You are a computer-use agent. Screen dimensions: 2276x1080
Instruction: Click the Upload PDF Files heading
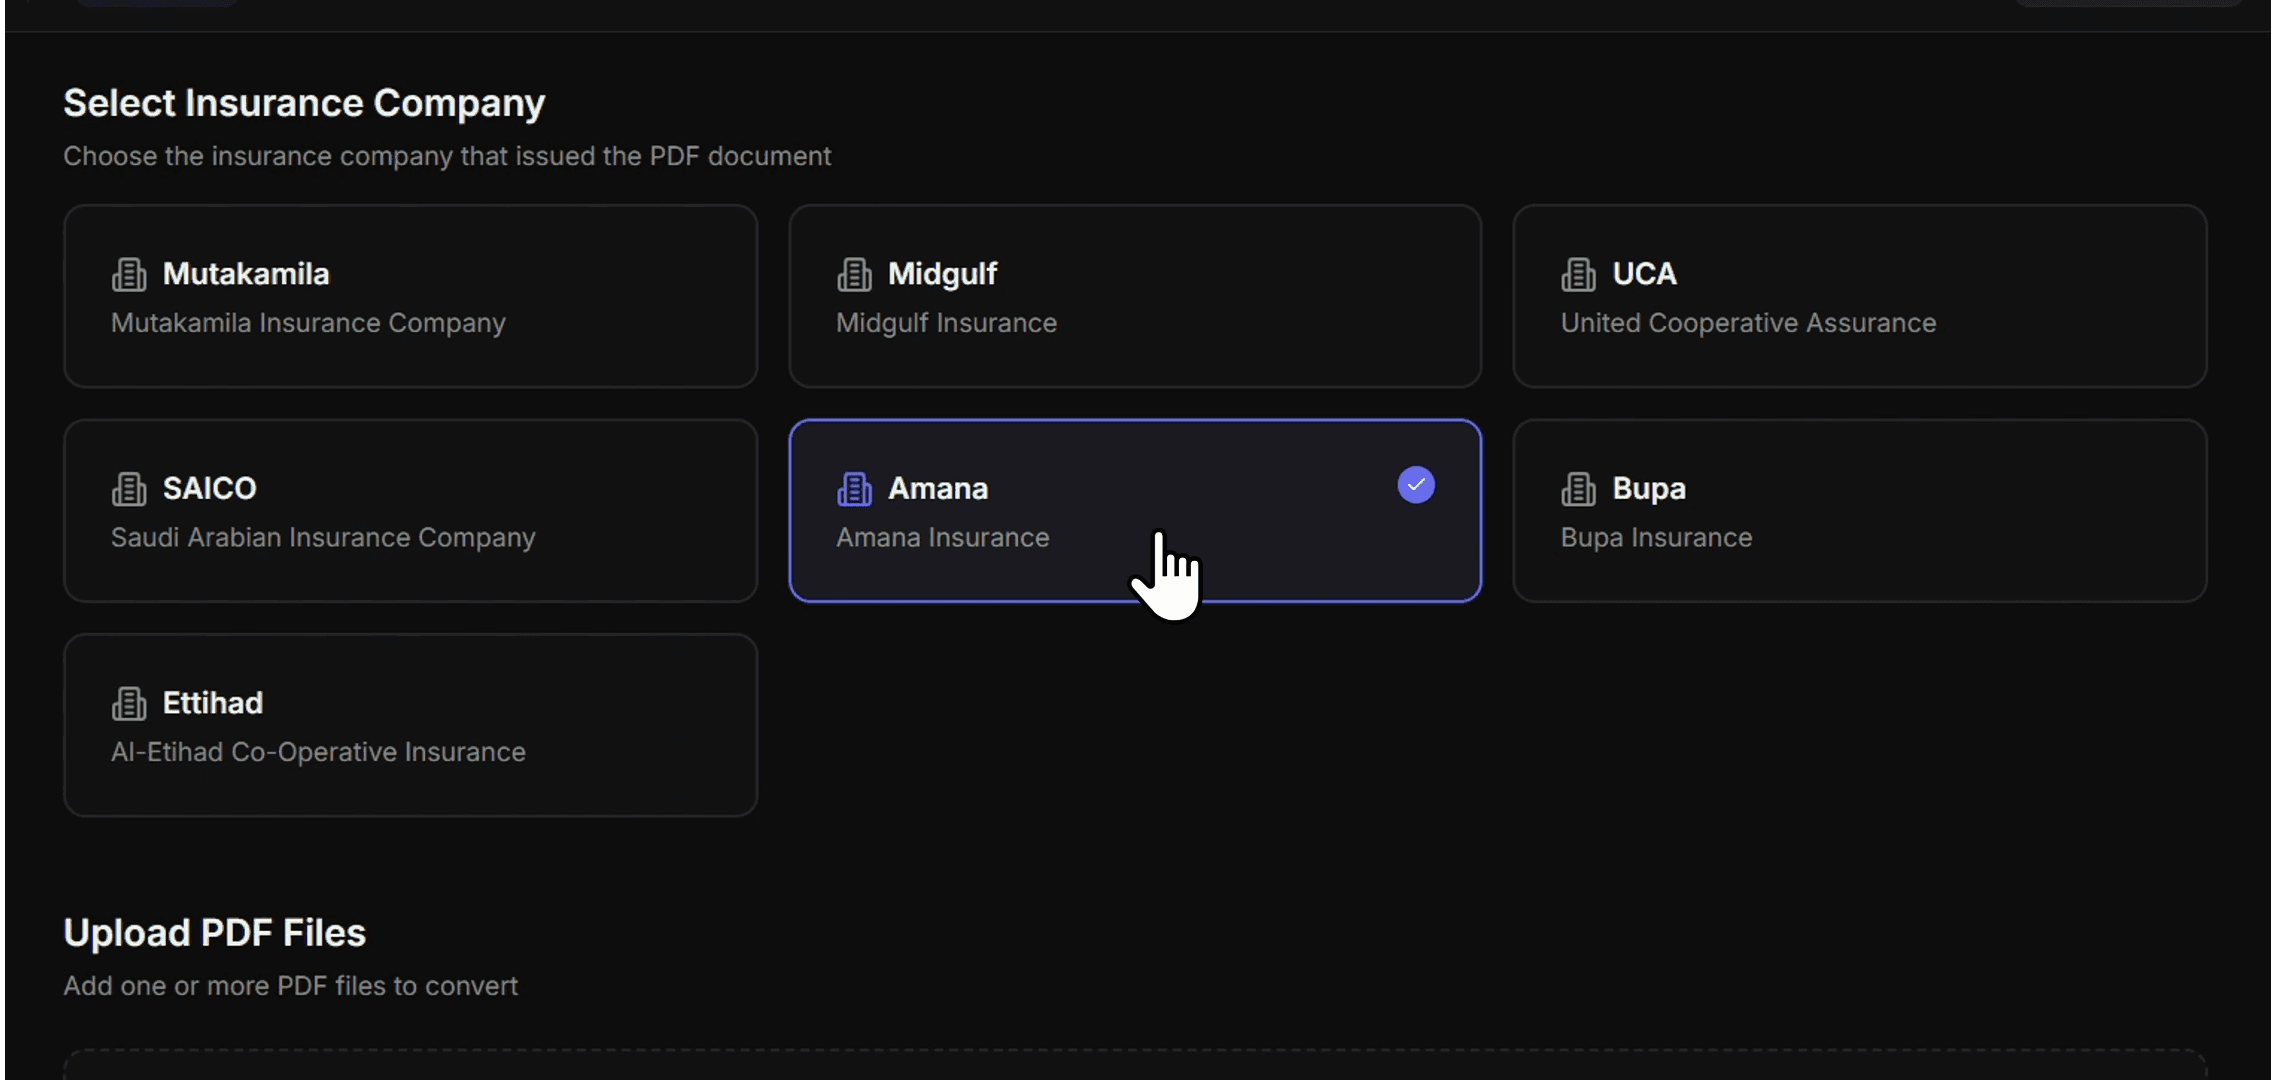pyautogui.click(x=214, y=932)
